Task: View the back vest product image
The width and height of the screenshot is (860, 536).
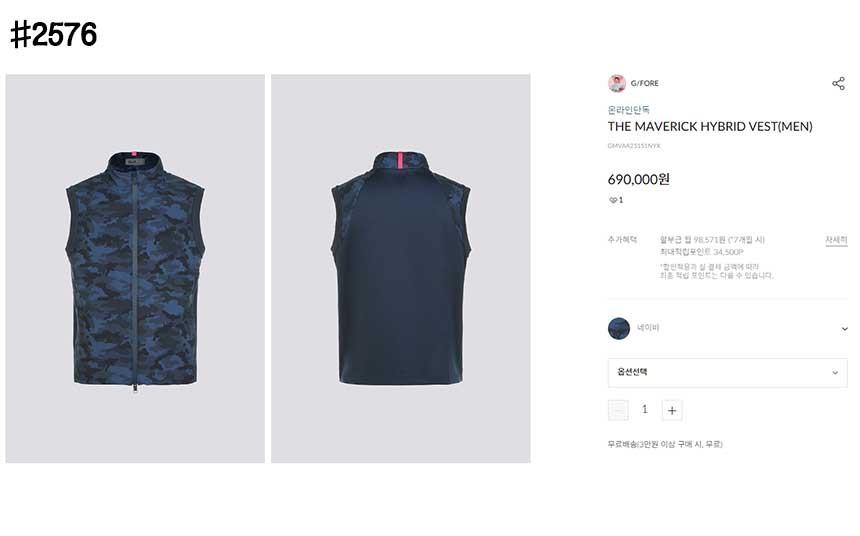Action: click(x=401, y=269)
